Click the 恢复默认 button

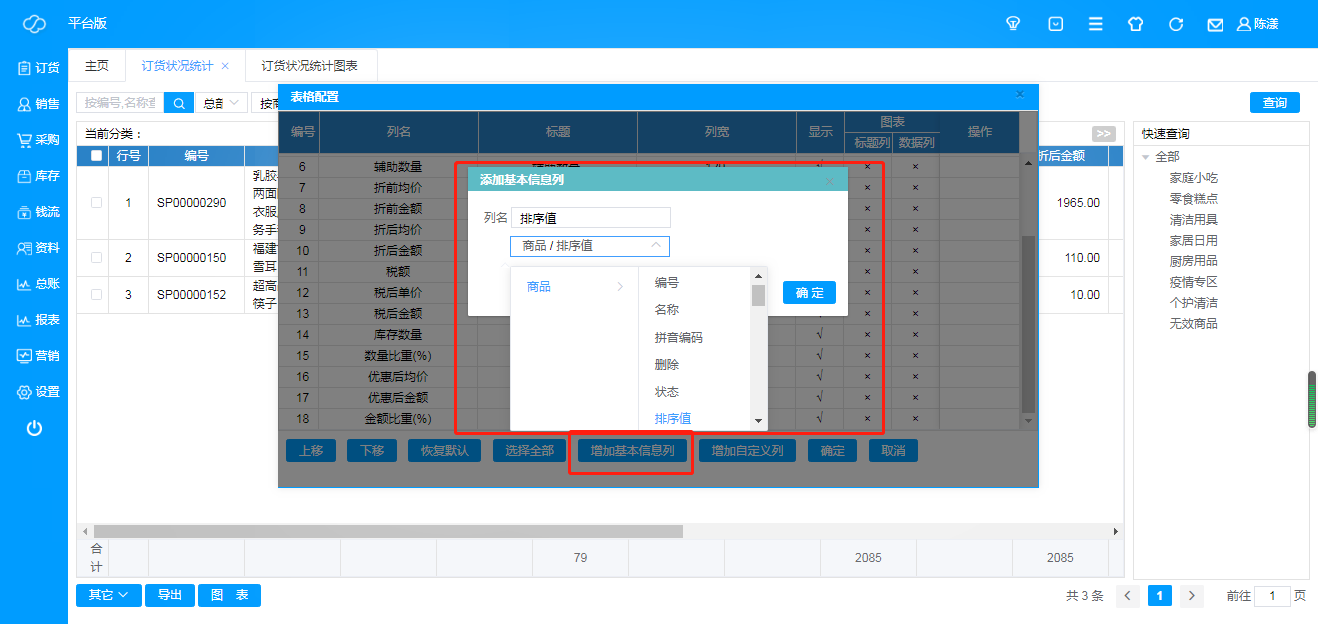(445, 451)
